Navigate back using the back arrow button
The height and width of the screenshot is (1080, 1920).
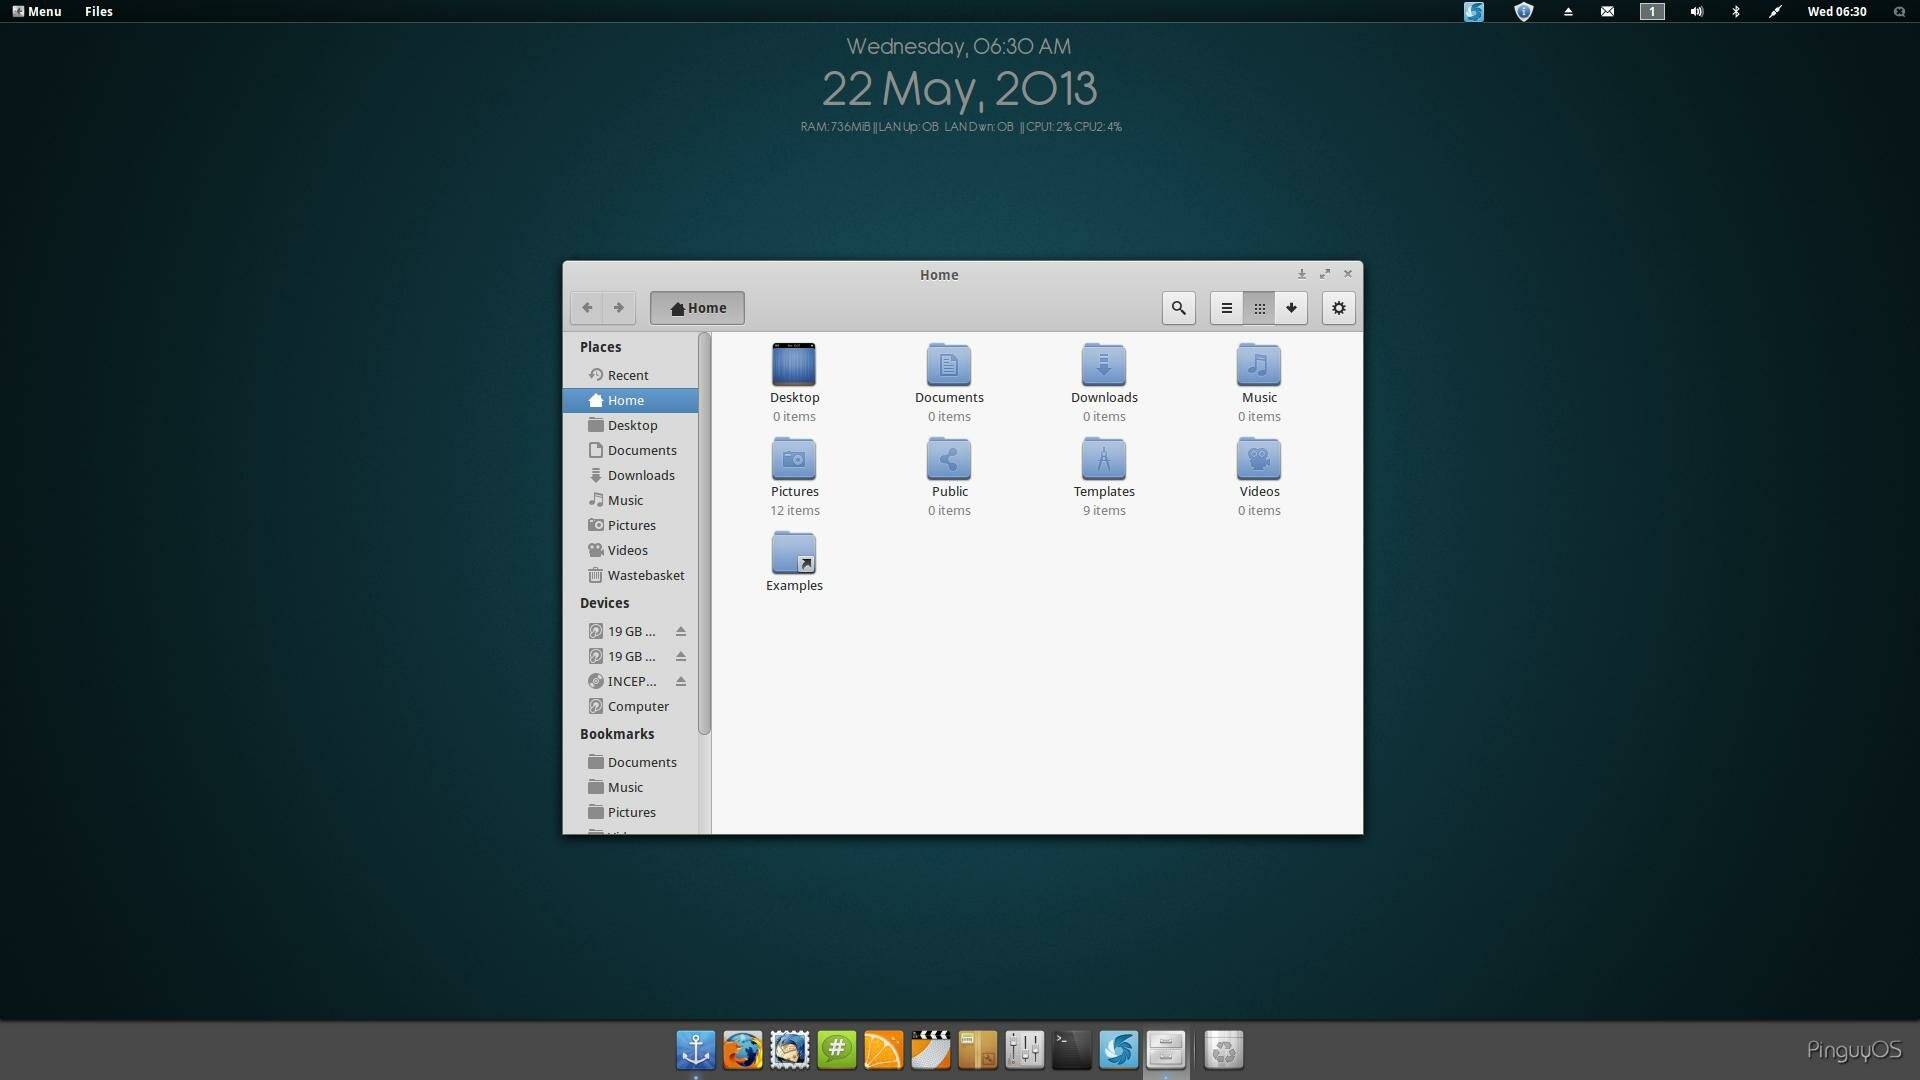pyautogui.click(x=587, y=308)
